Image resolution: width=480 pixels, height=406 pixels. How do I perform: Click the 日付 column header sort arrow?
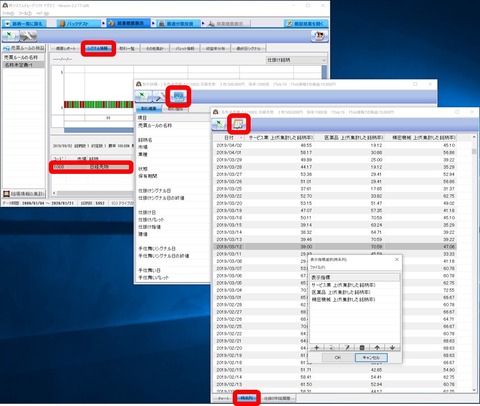tap(241, 137)
